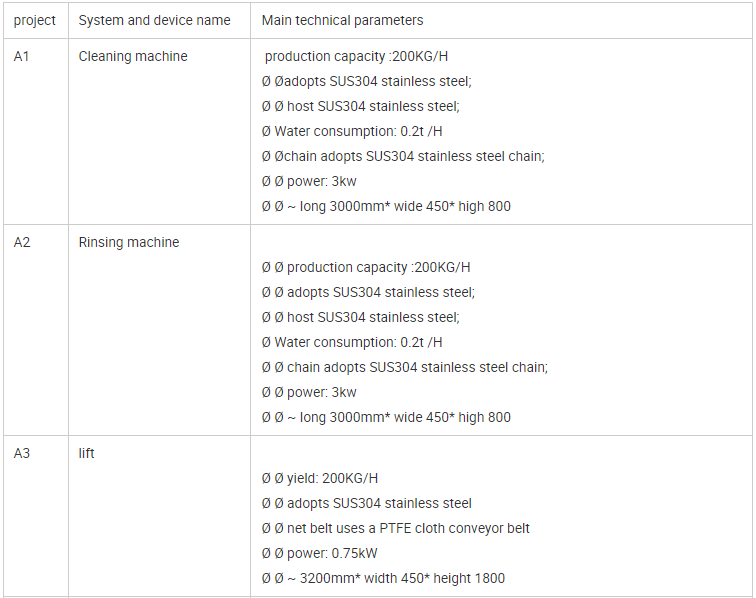Click the lift's "height 1800" dimensions line
756x598 pixels.
[x=383, y=578]
